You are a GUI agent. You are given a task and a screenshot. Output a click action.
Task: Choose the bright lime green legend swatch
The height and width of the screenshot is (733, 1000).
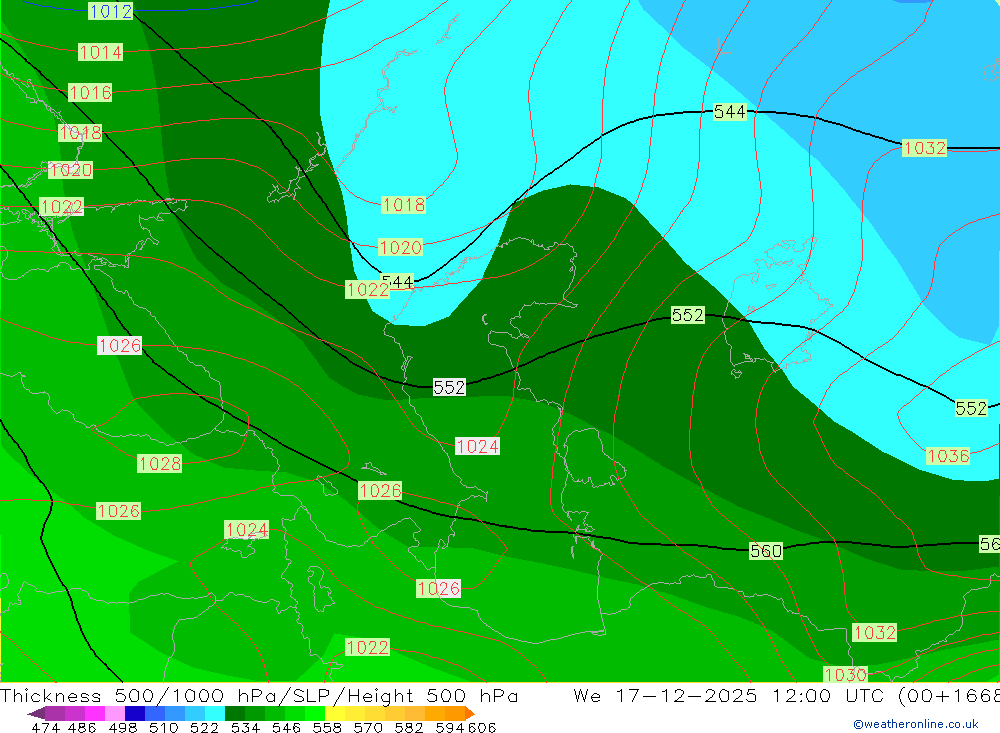pyautogui.click(x=315, y=713)
